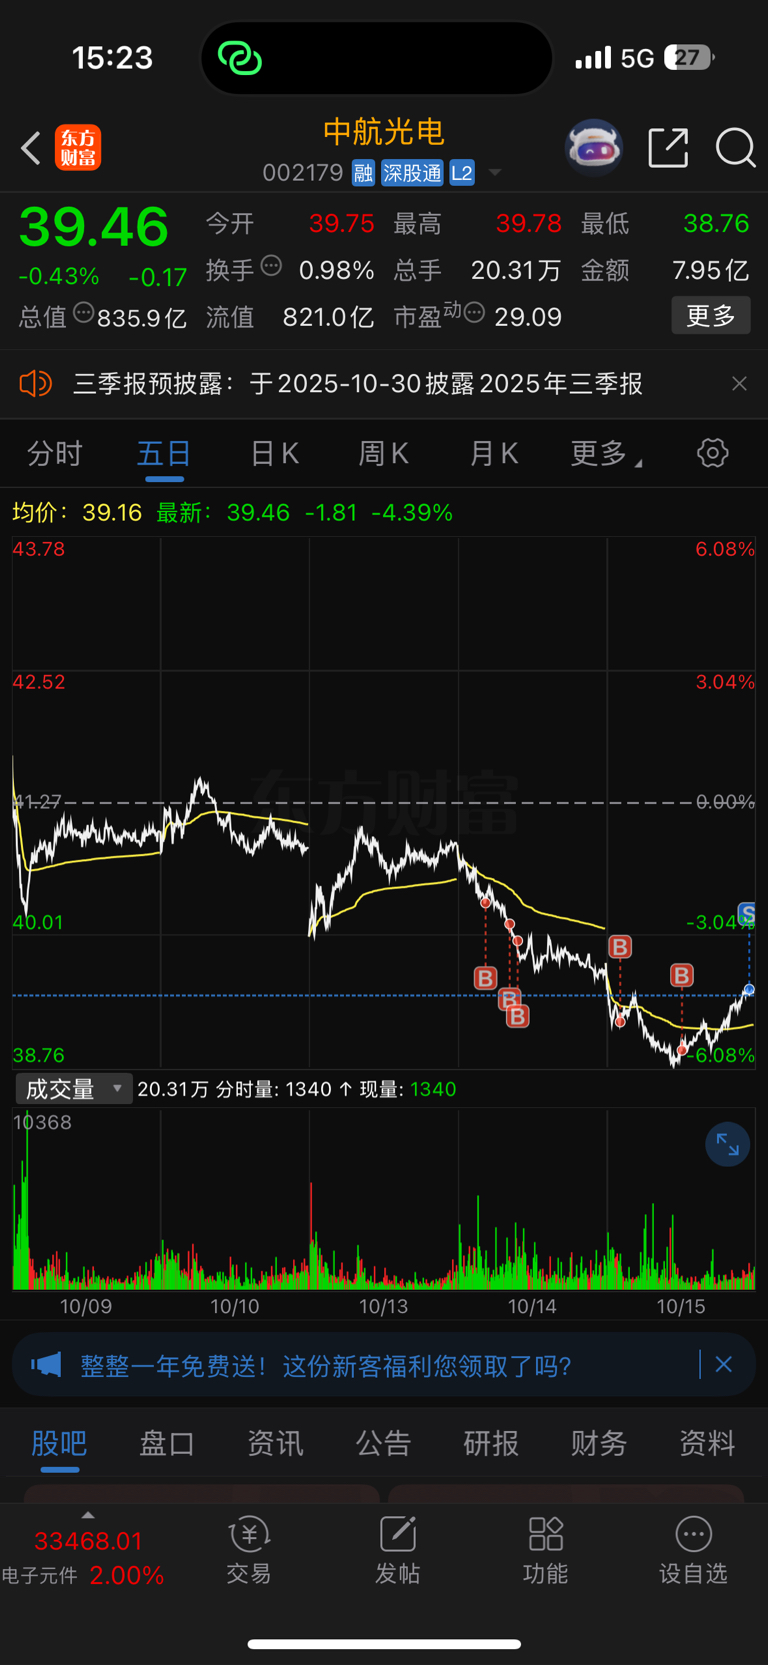
Task: Tap the info icon beside 总值
Action: tap(84, 313)
